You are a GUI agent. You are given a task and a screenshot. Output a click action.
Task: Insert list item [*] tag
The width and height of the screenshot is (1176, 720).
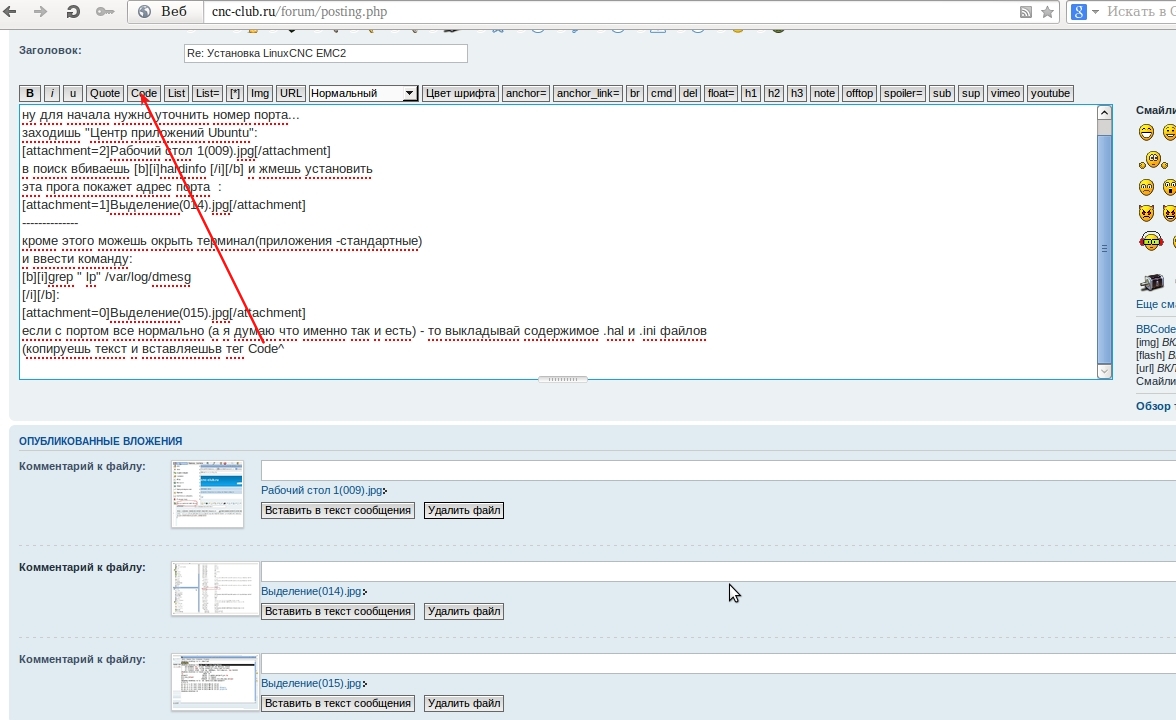pos(235,93)
